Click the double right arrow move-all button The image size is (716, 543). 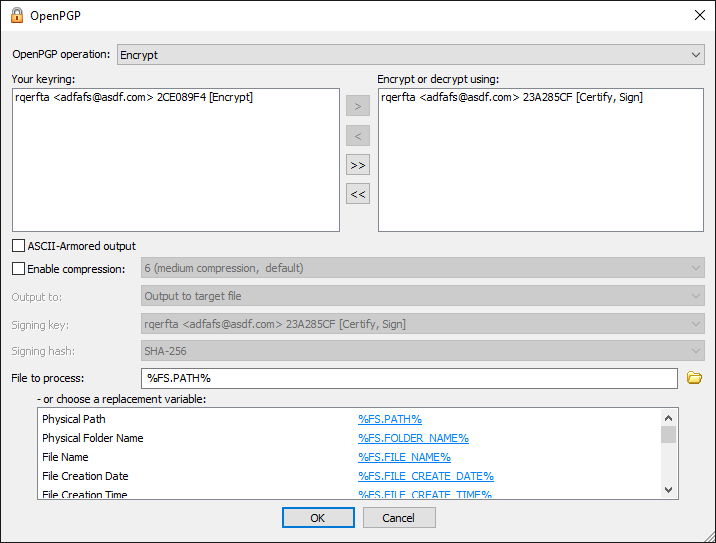[357, 165]
